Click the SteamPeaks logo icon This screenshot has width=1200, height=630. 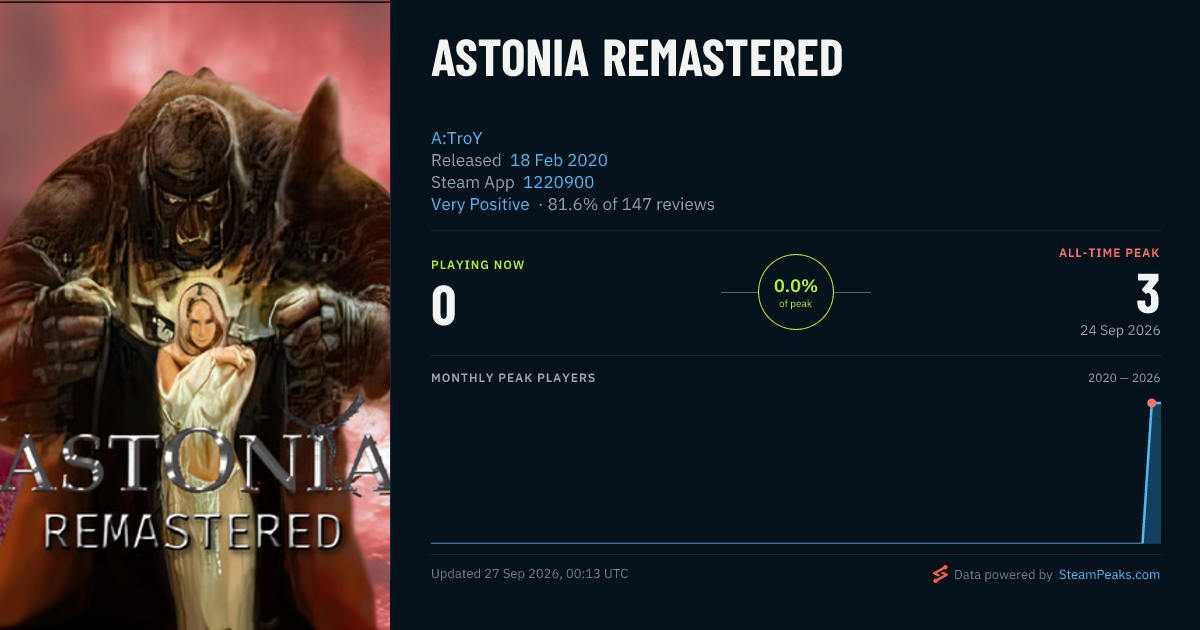pos(940,574)
